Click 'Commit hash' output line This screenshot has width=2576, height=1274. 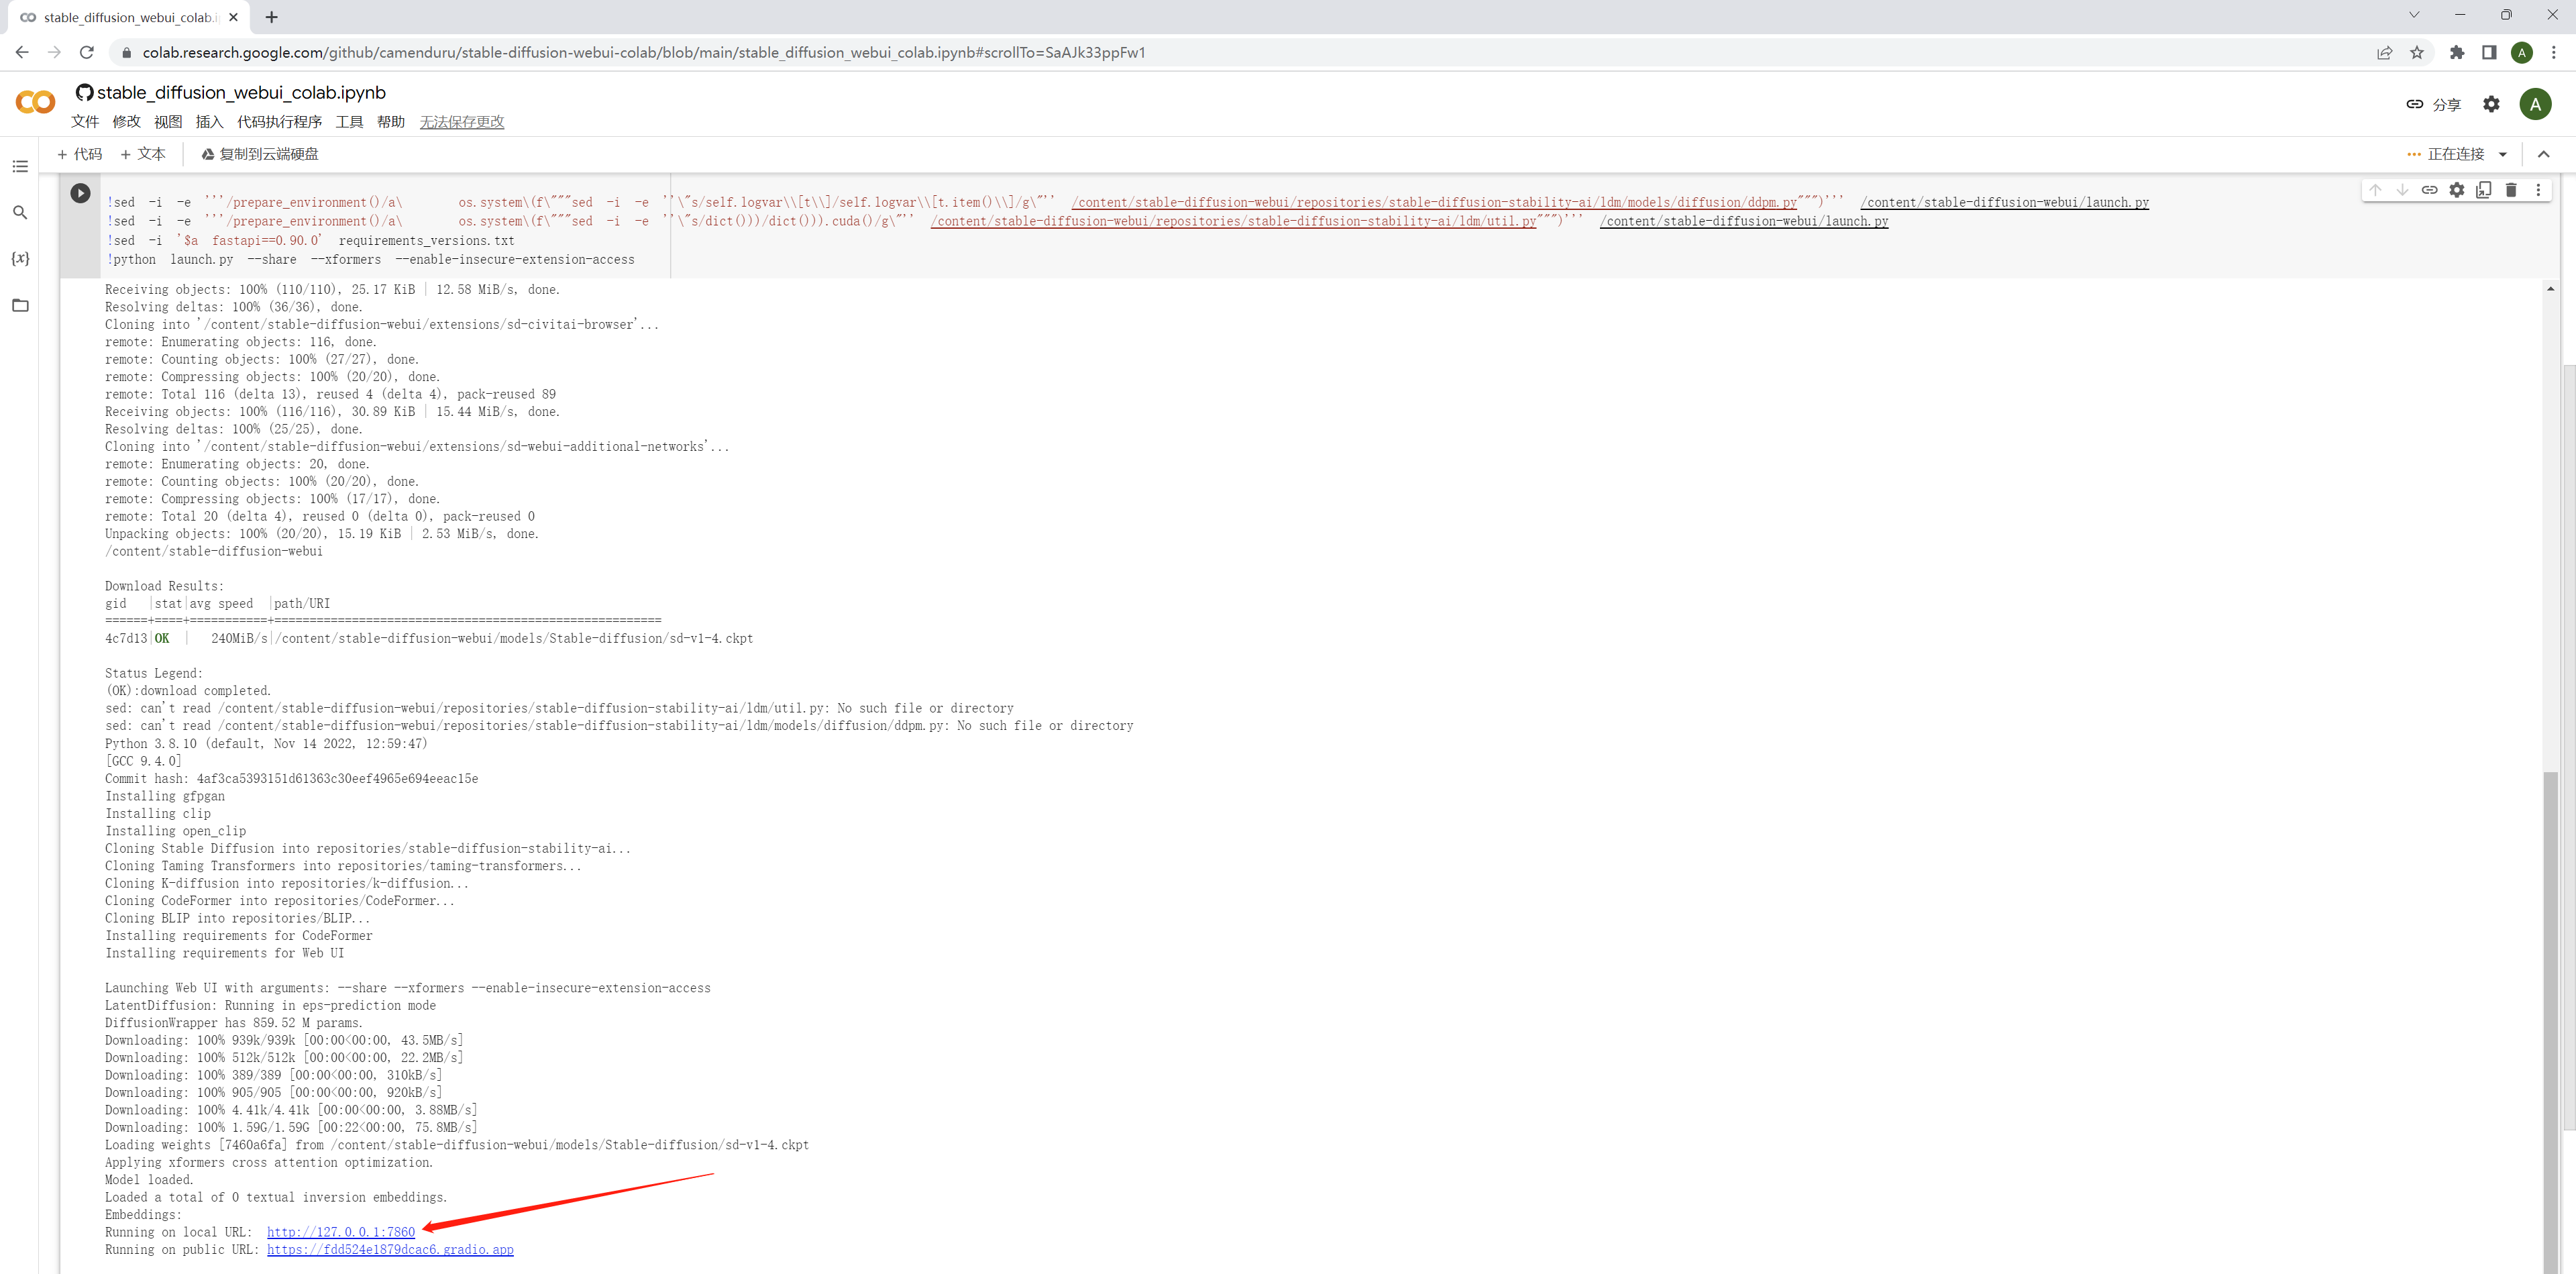291,779
